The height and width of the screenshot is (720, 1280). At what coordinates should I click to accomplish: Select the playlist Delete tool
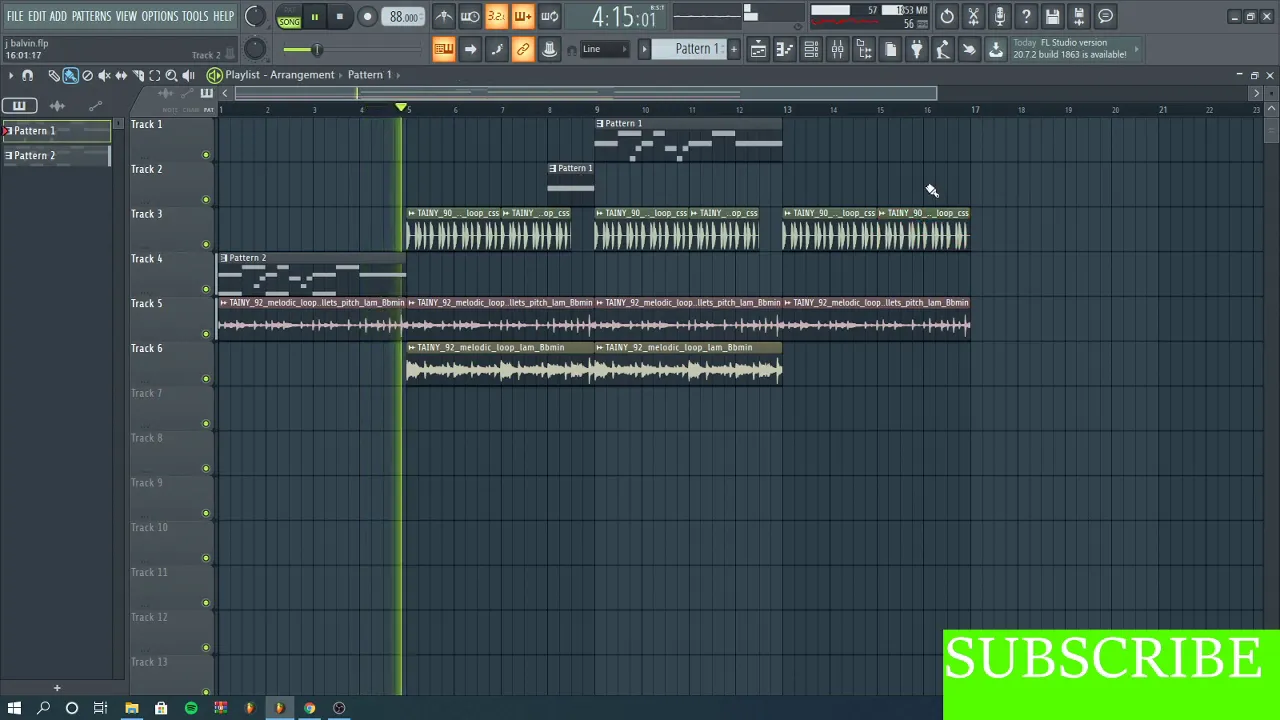click(87, 75)
